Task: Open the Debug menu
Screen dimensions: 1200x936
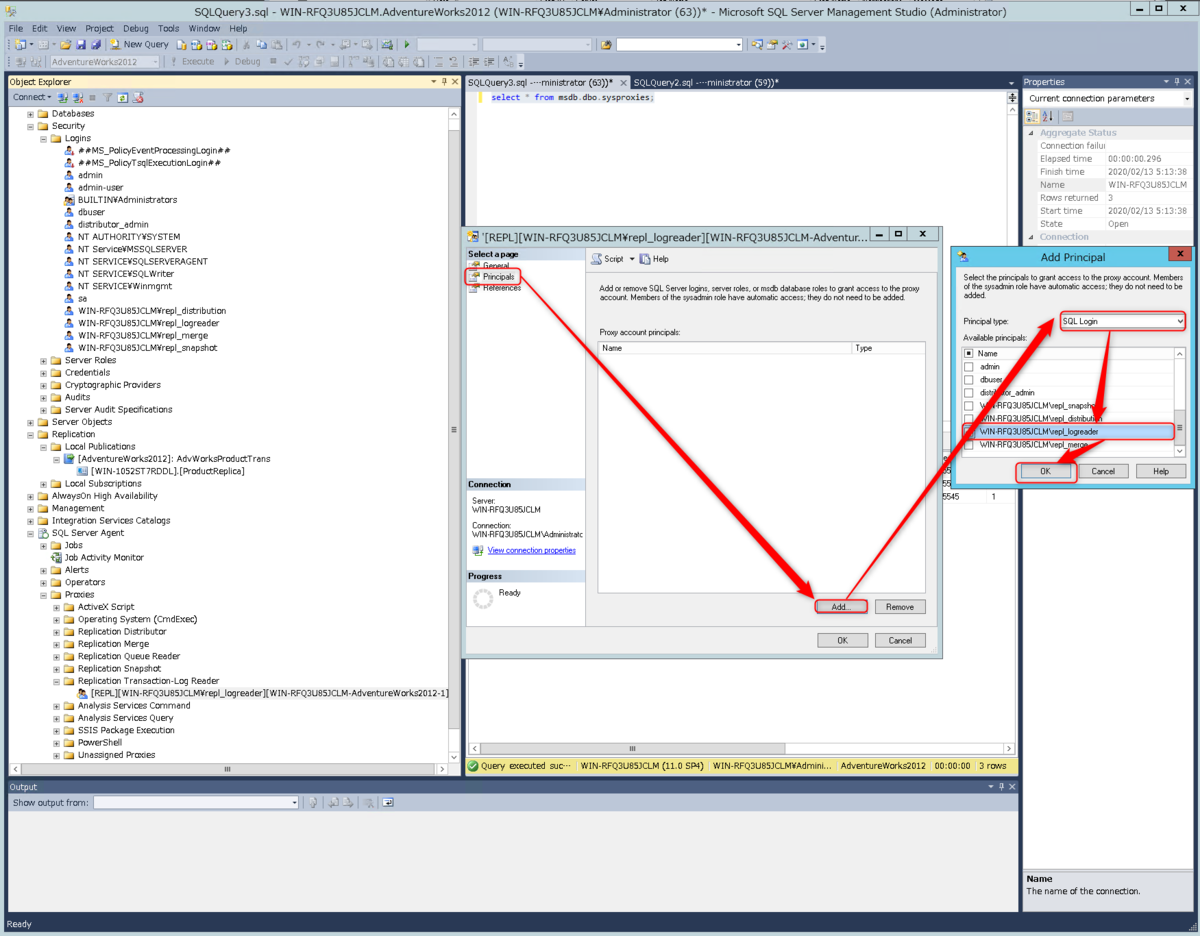Action: point(136,29)
